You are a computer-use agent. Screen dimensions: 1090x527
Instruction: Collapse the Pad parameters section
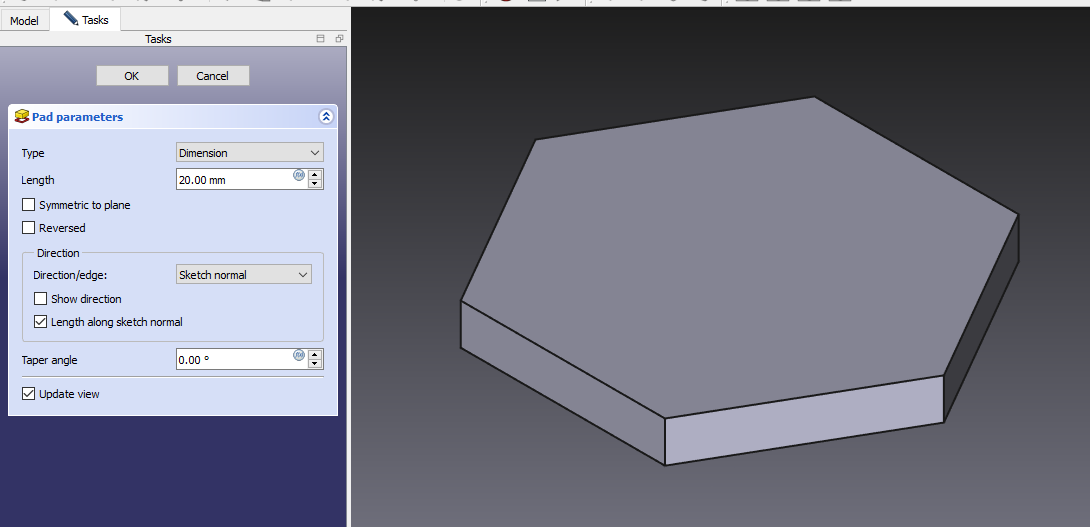326,117
